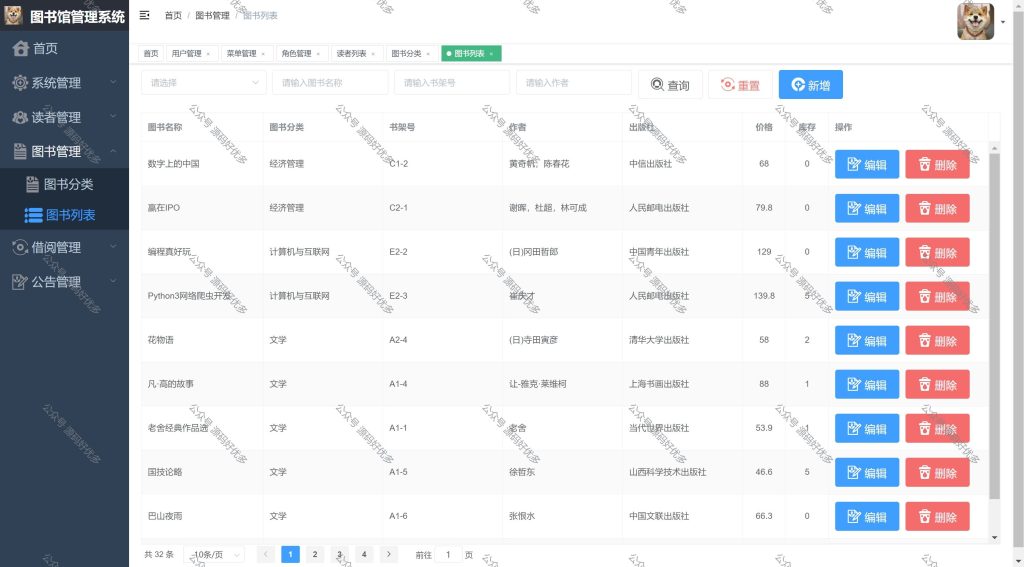Collapse 图书管理 sidebar menu
The width and height of the screenshot is (1024, 567).
(x=64, y=152)
